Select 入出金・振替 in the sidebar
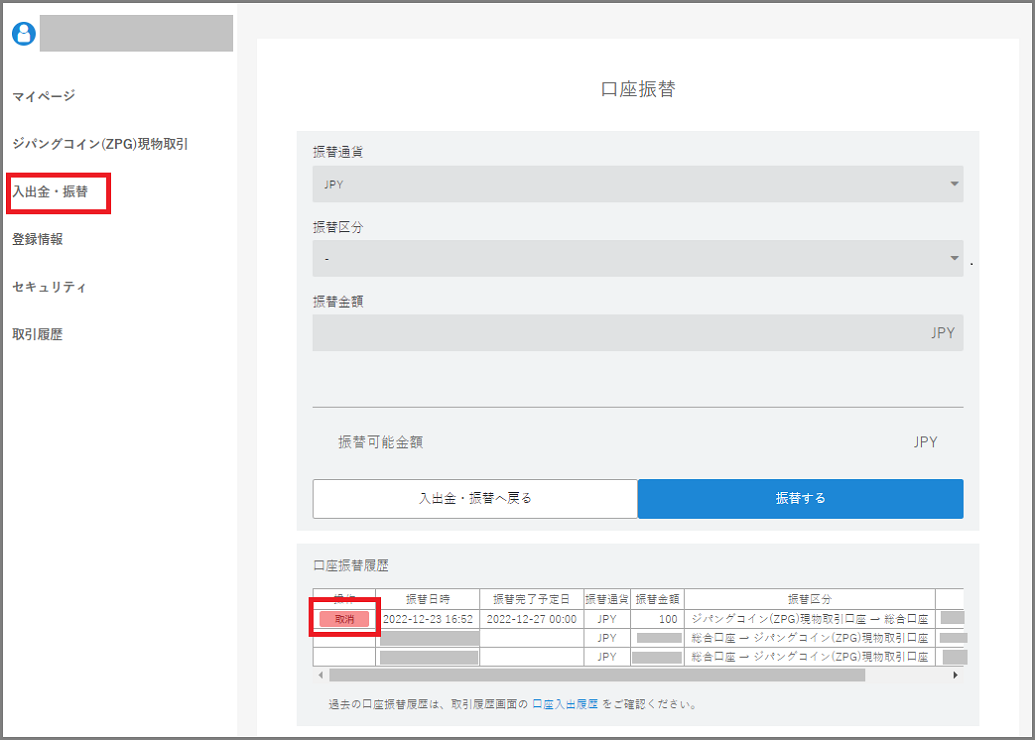 [x=50, y=191]
